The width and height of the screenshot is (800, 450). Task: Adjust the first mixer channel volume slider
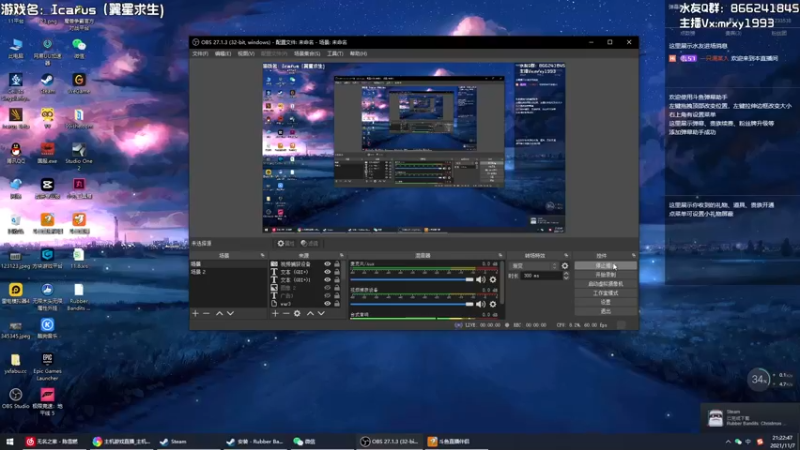[x=412, y=280]
